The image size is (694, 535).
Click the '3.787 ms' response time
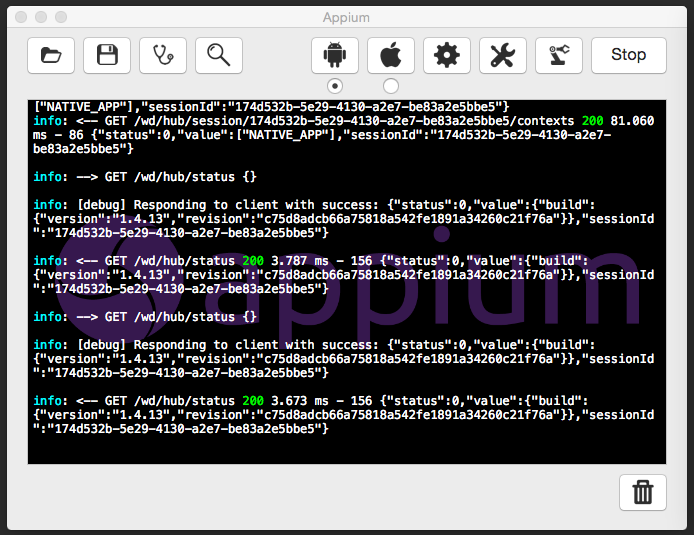[300, 261]
